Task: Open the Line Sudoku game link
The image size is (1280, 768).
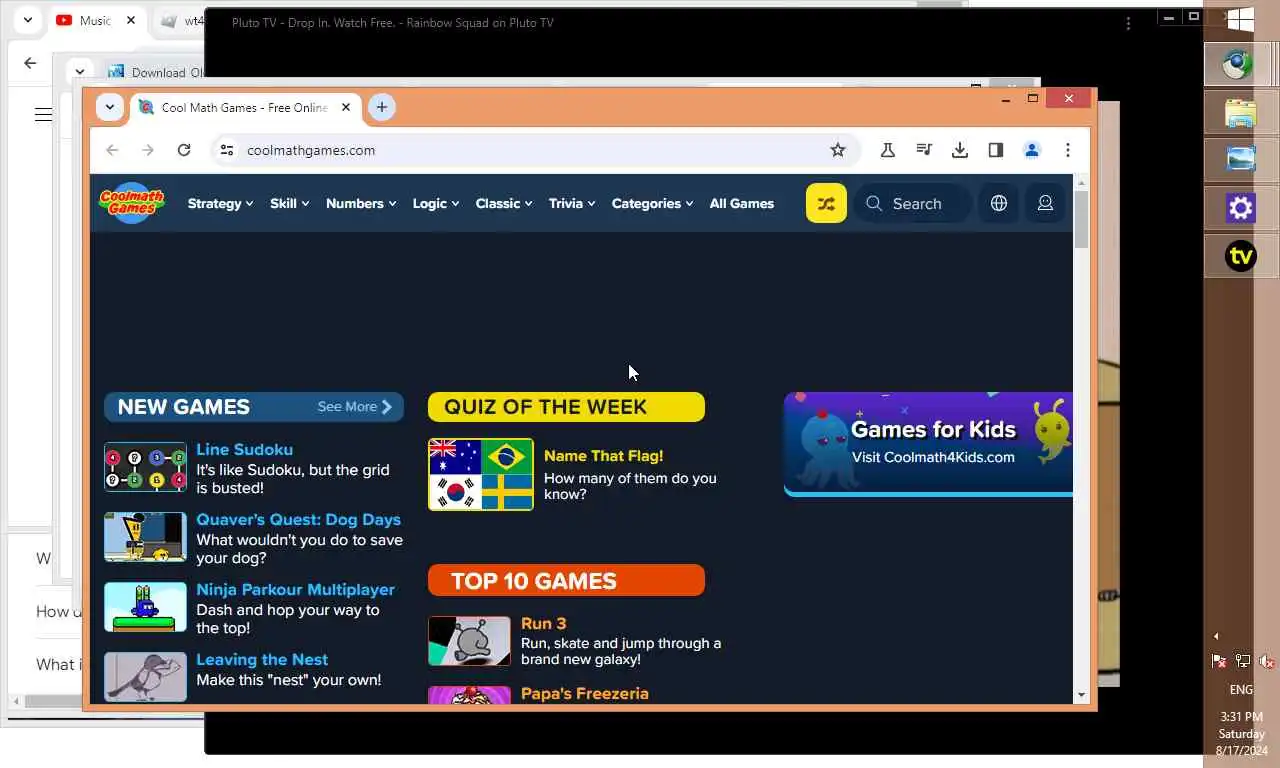Action: click(x=244, y=450)
